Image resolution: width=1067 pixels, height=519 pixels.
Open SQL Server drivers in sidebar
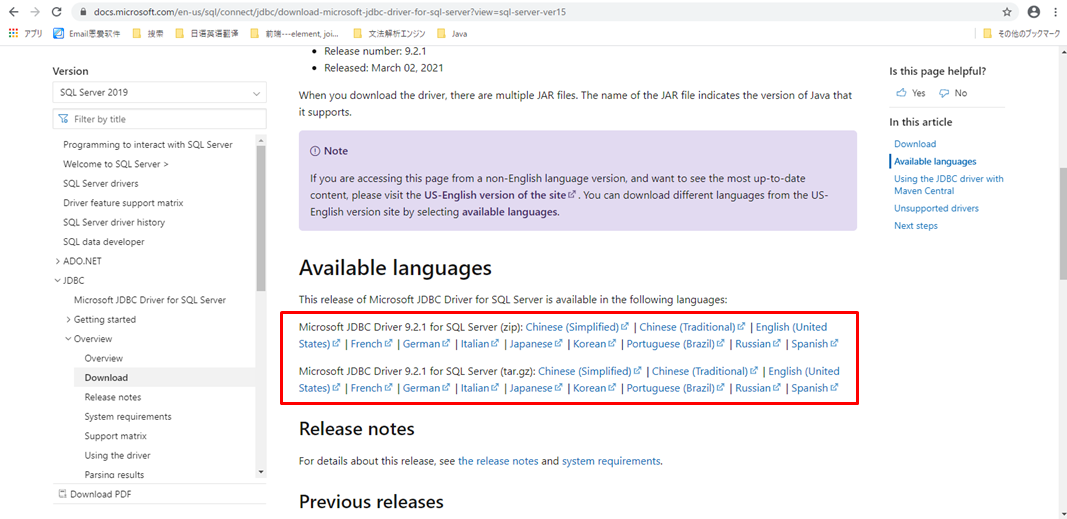[x=101, y=184]
